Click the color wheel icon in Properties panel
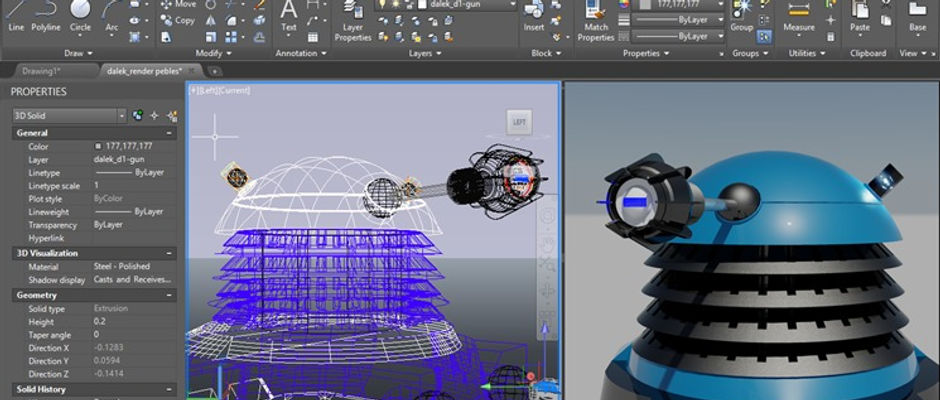The image size is (940, 400). click(x=624, y=4)
